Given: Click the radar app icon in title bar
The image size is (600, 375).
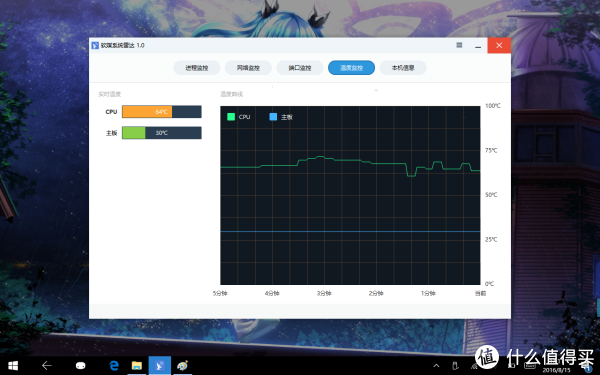Looking at the screenshot, I should click(x=95, y=46).
